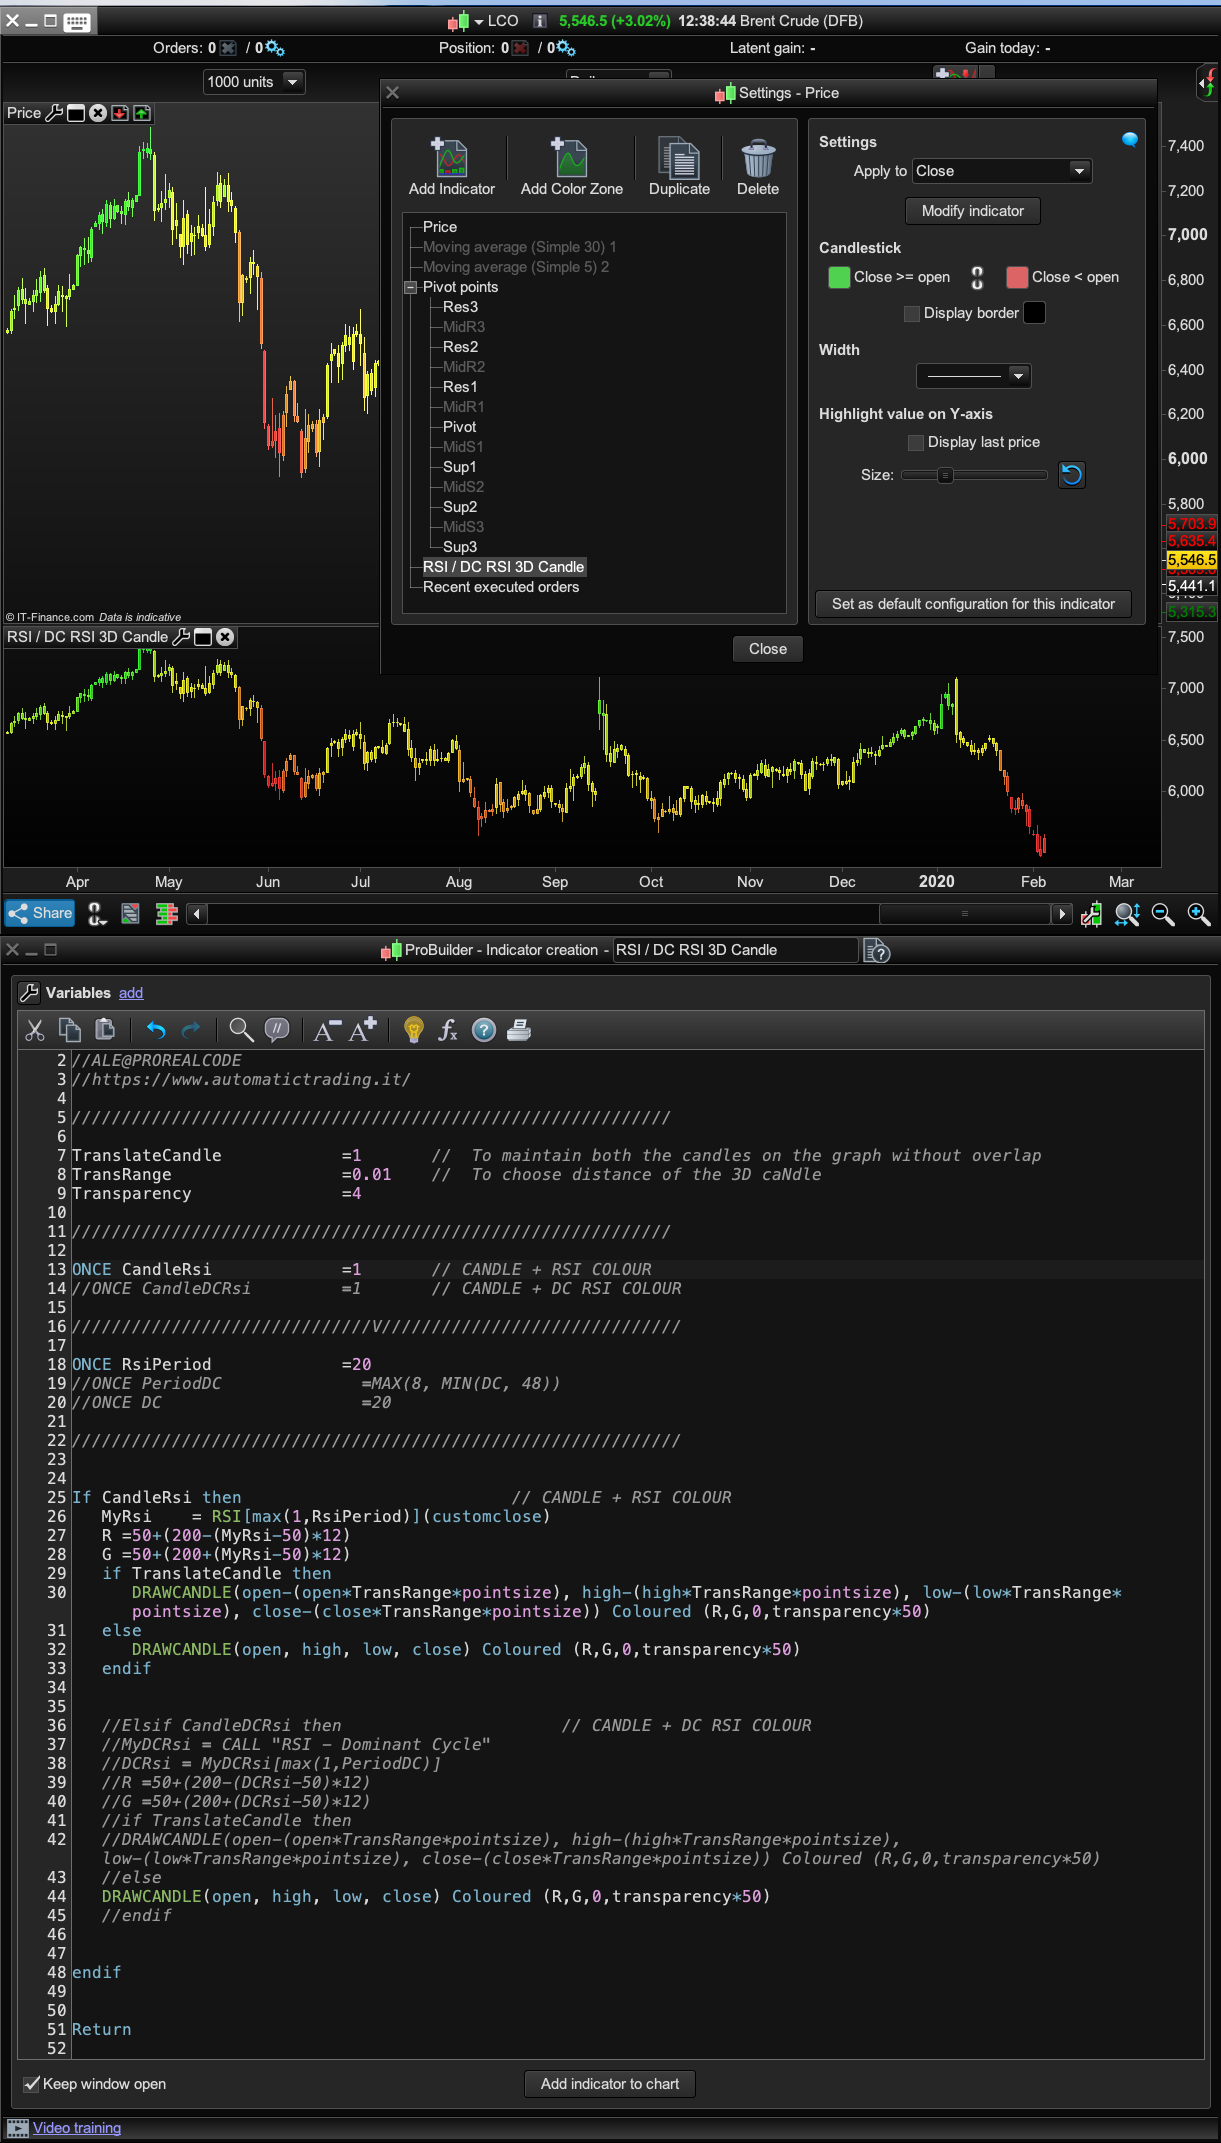
Task: Click the Undo arrow in ProBuilder toolbar
Action: point(156,1030)
